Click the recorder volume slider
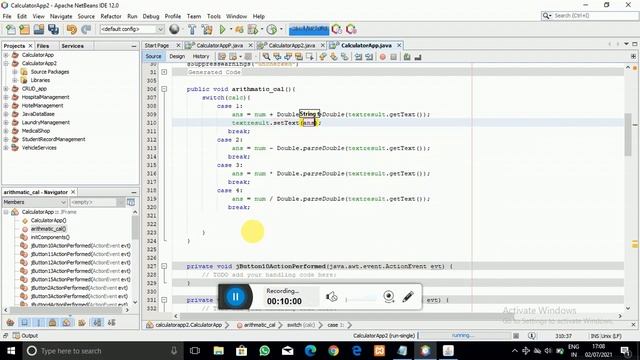The image size is (640, 360). click(361, 300)
